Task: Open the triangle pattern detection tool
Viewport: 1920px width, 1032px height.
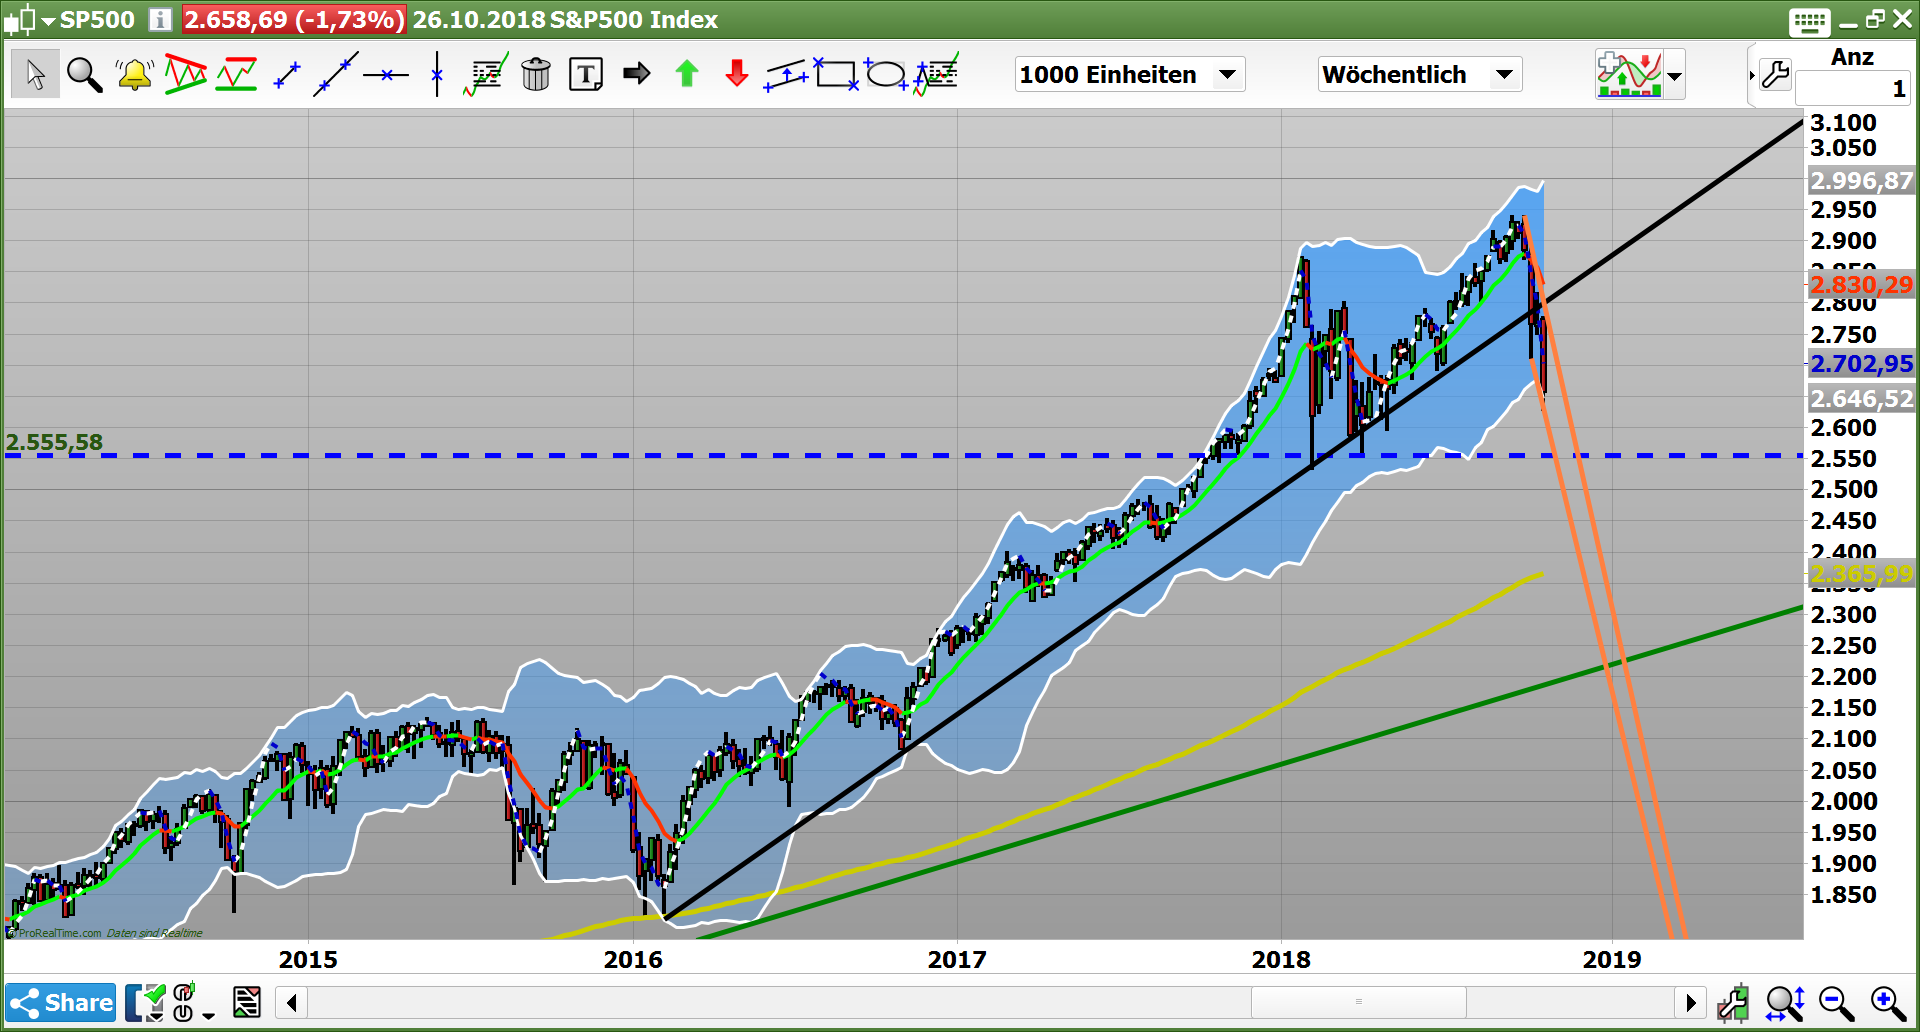Action: tap(185, 74)
